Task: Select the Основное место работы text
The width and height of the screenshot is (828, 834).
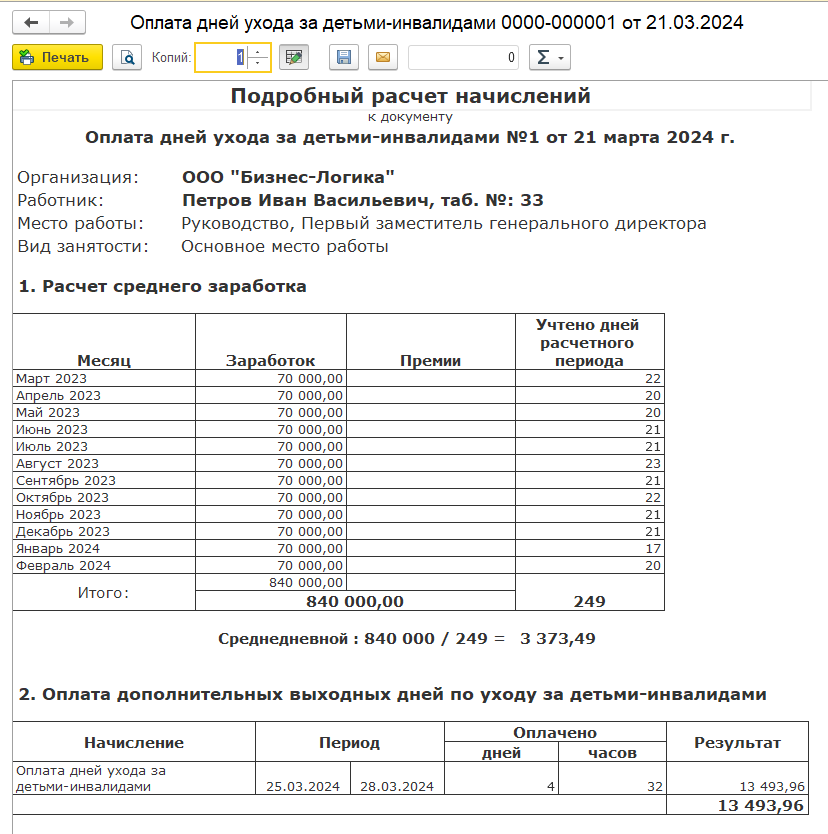Action: tap(285, 246)
